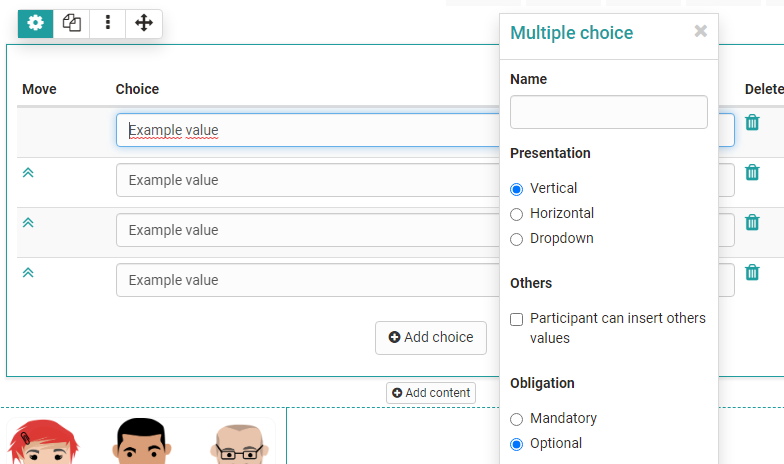Click the Multiple choice panel title
Viewport: 784px width, 464px height.
tap(572, 33)
